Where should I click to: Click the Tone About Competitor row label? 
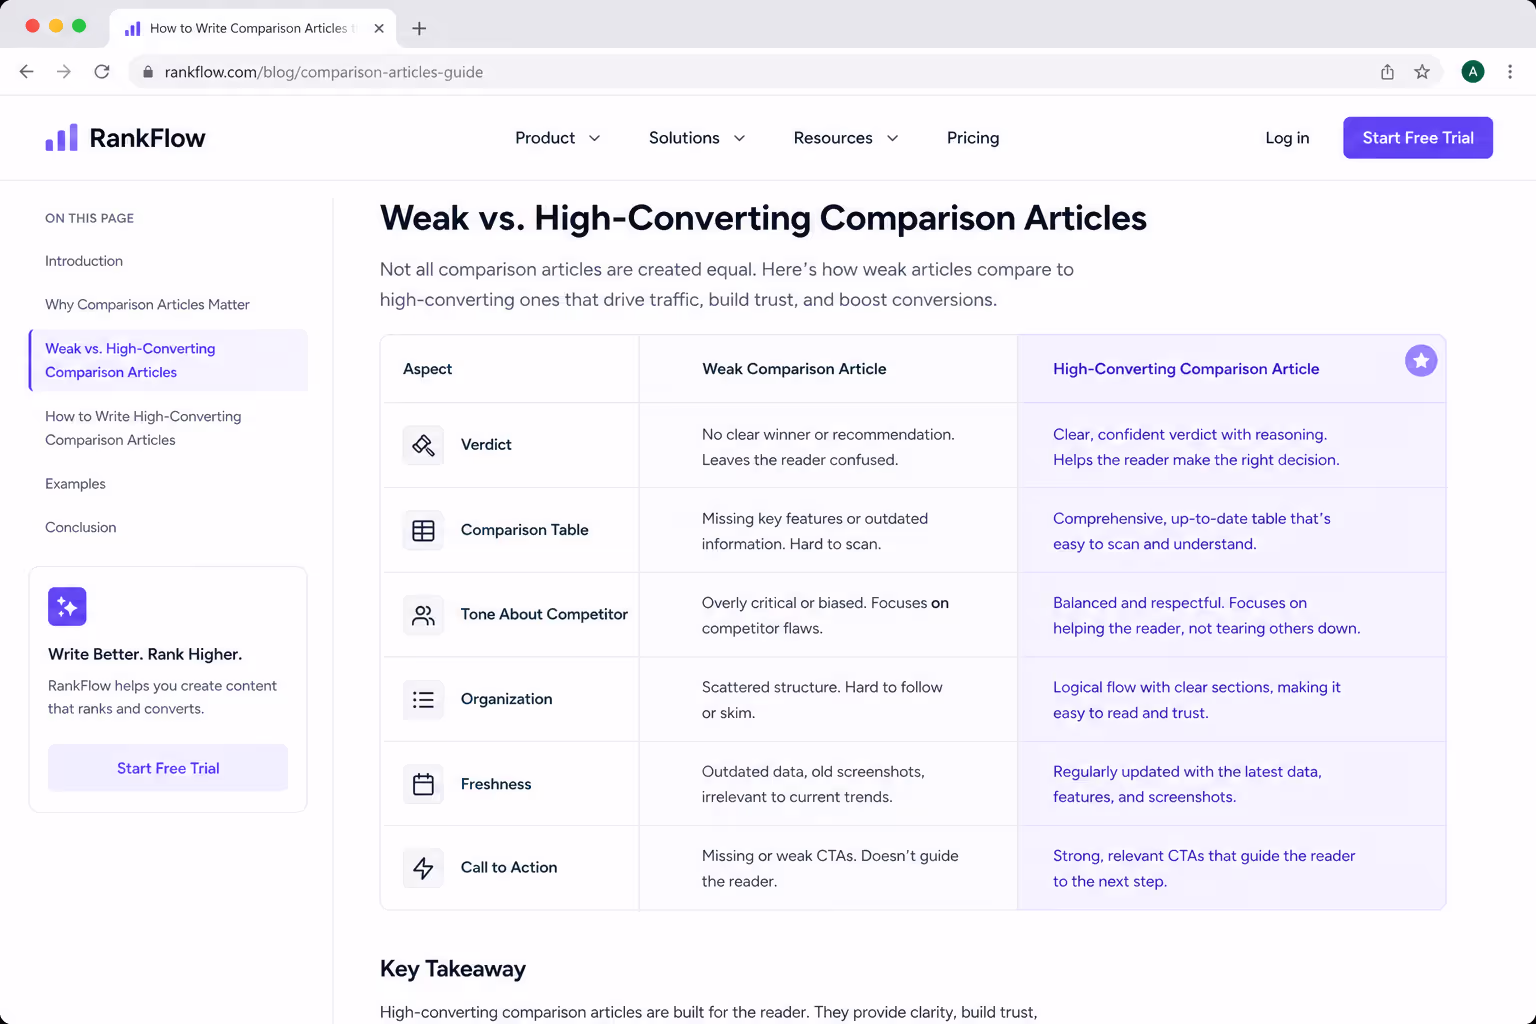544,614
